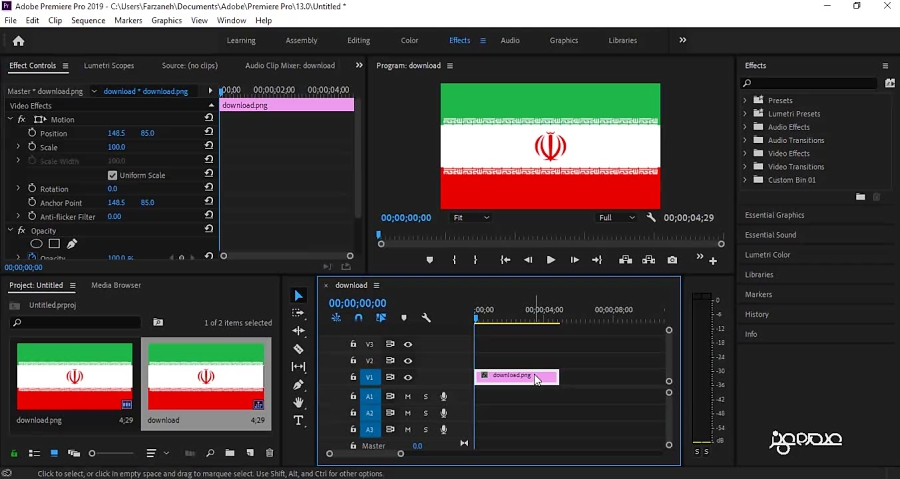
Task: Click the Program monitor playhead scrubber
Action: pyautogui.click(x=378, y=235)
